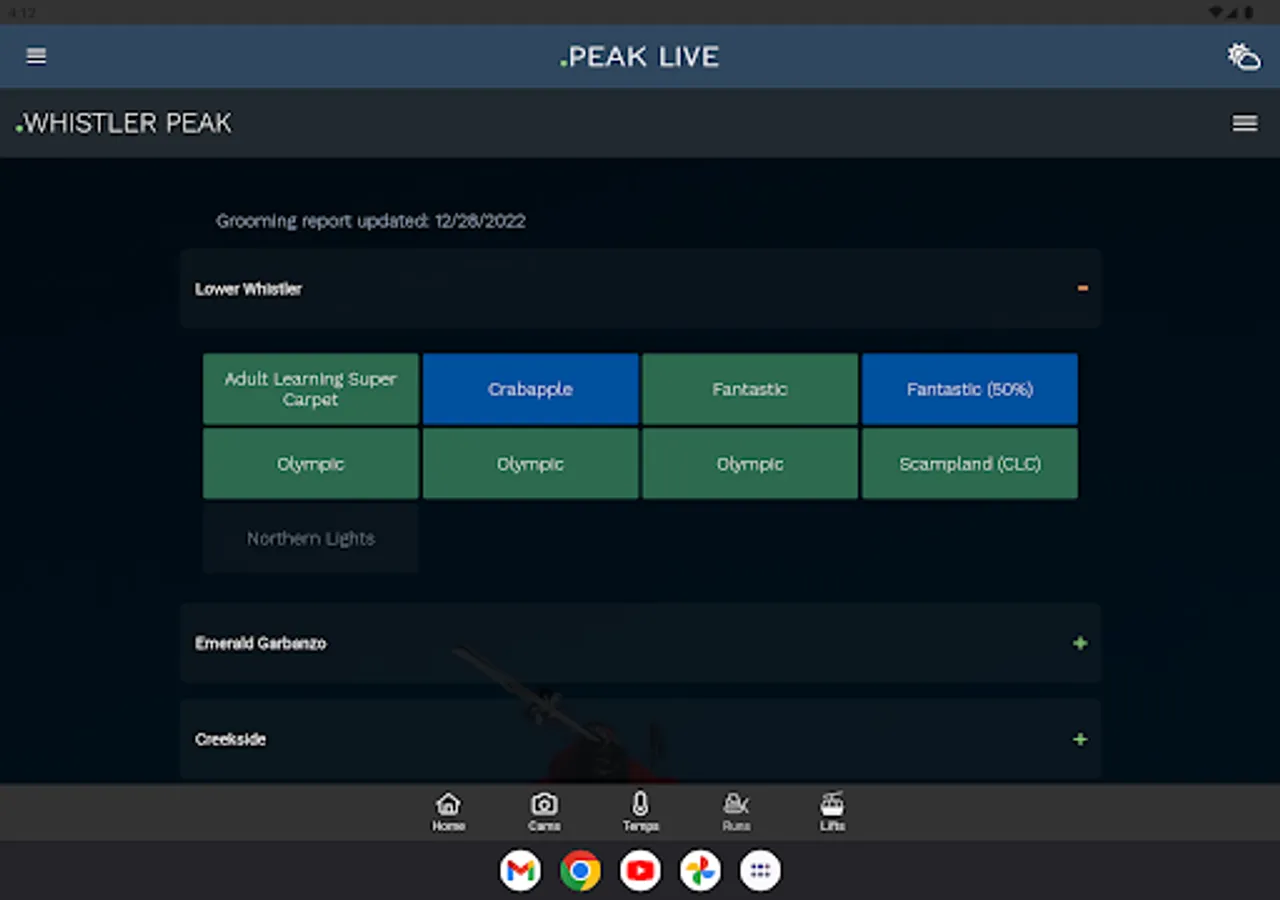
Task: Select the Scampland (CLC) tile
Action: 970,464
